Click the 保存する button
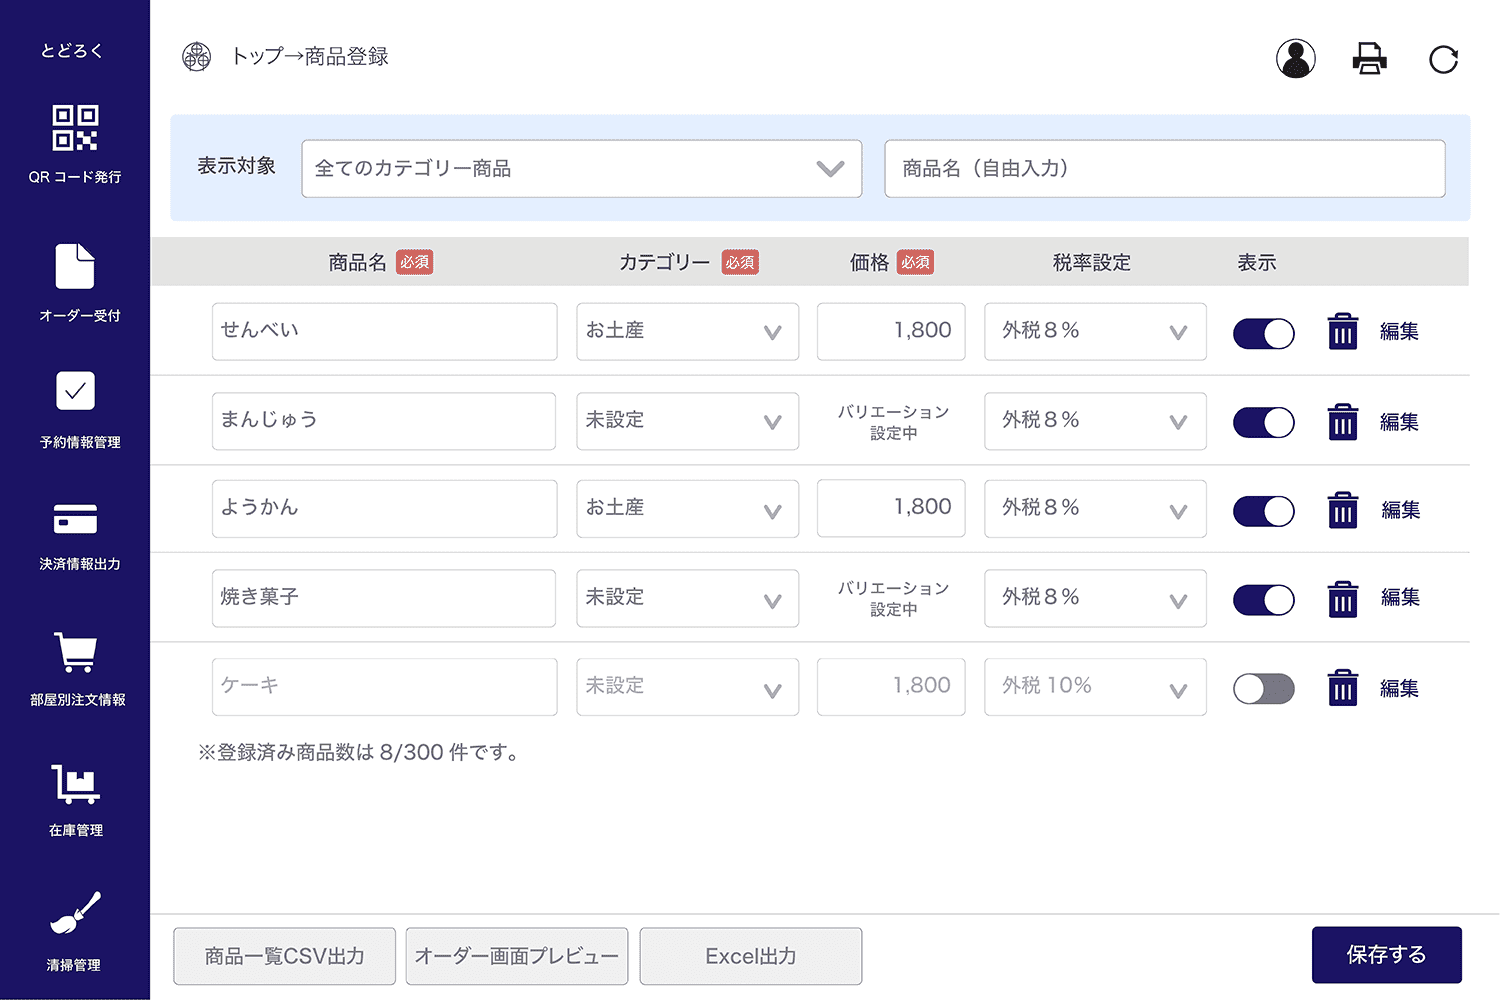The height and width of the screenshot is (1000, 1500). pyautogui.click(x=1386, y=955)
